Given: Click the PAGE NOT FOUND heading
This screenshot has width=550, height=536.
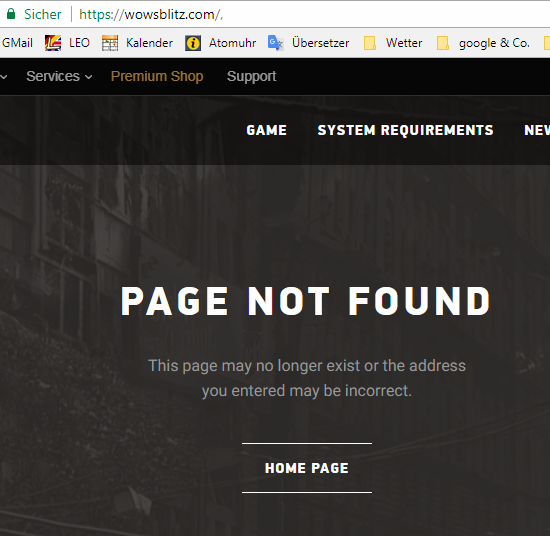Looking at the screenshot, I should [306, 301].
